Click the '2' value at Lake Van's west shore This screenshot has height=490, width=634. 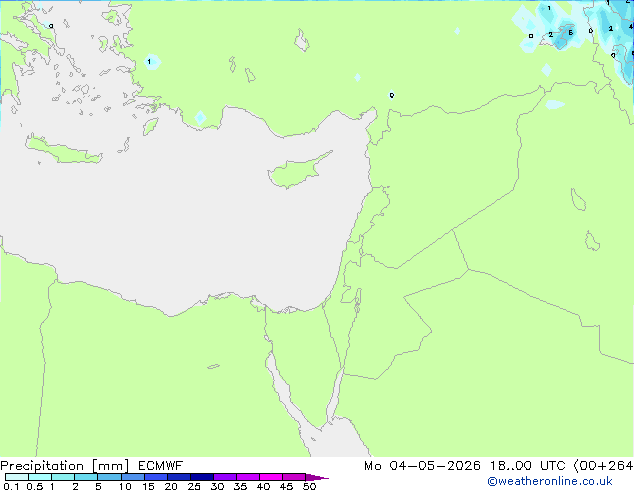click(x=550, y=35)
